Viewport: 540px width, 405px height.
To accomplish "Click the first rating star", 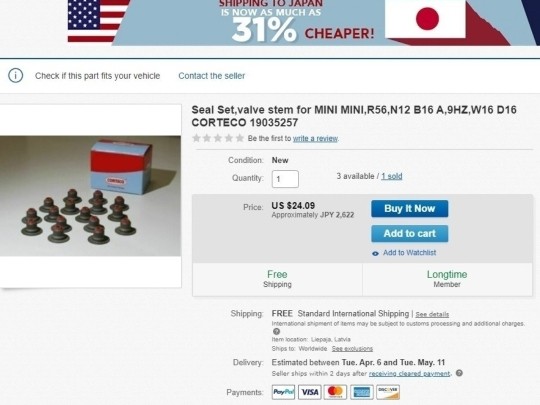I will (x=197, y=138).
